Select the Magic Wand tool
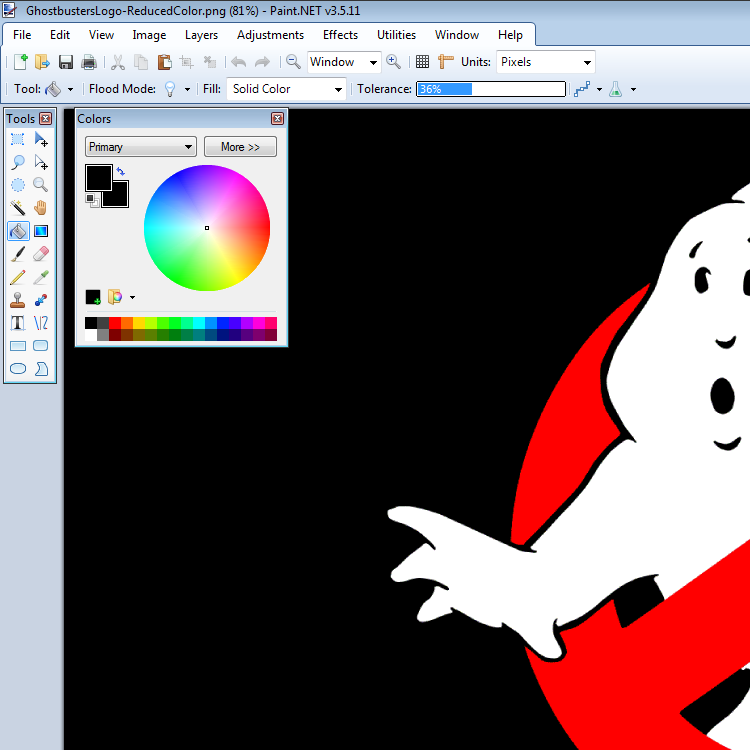 tap(18, 208)
